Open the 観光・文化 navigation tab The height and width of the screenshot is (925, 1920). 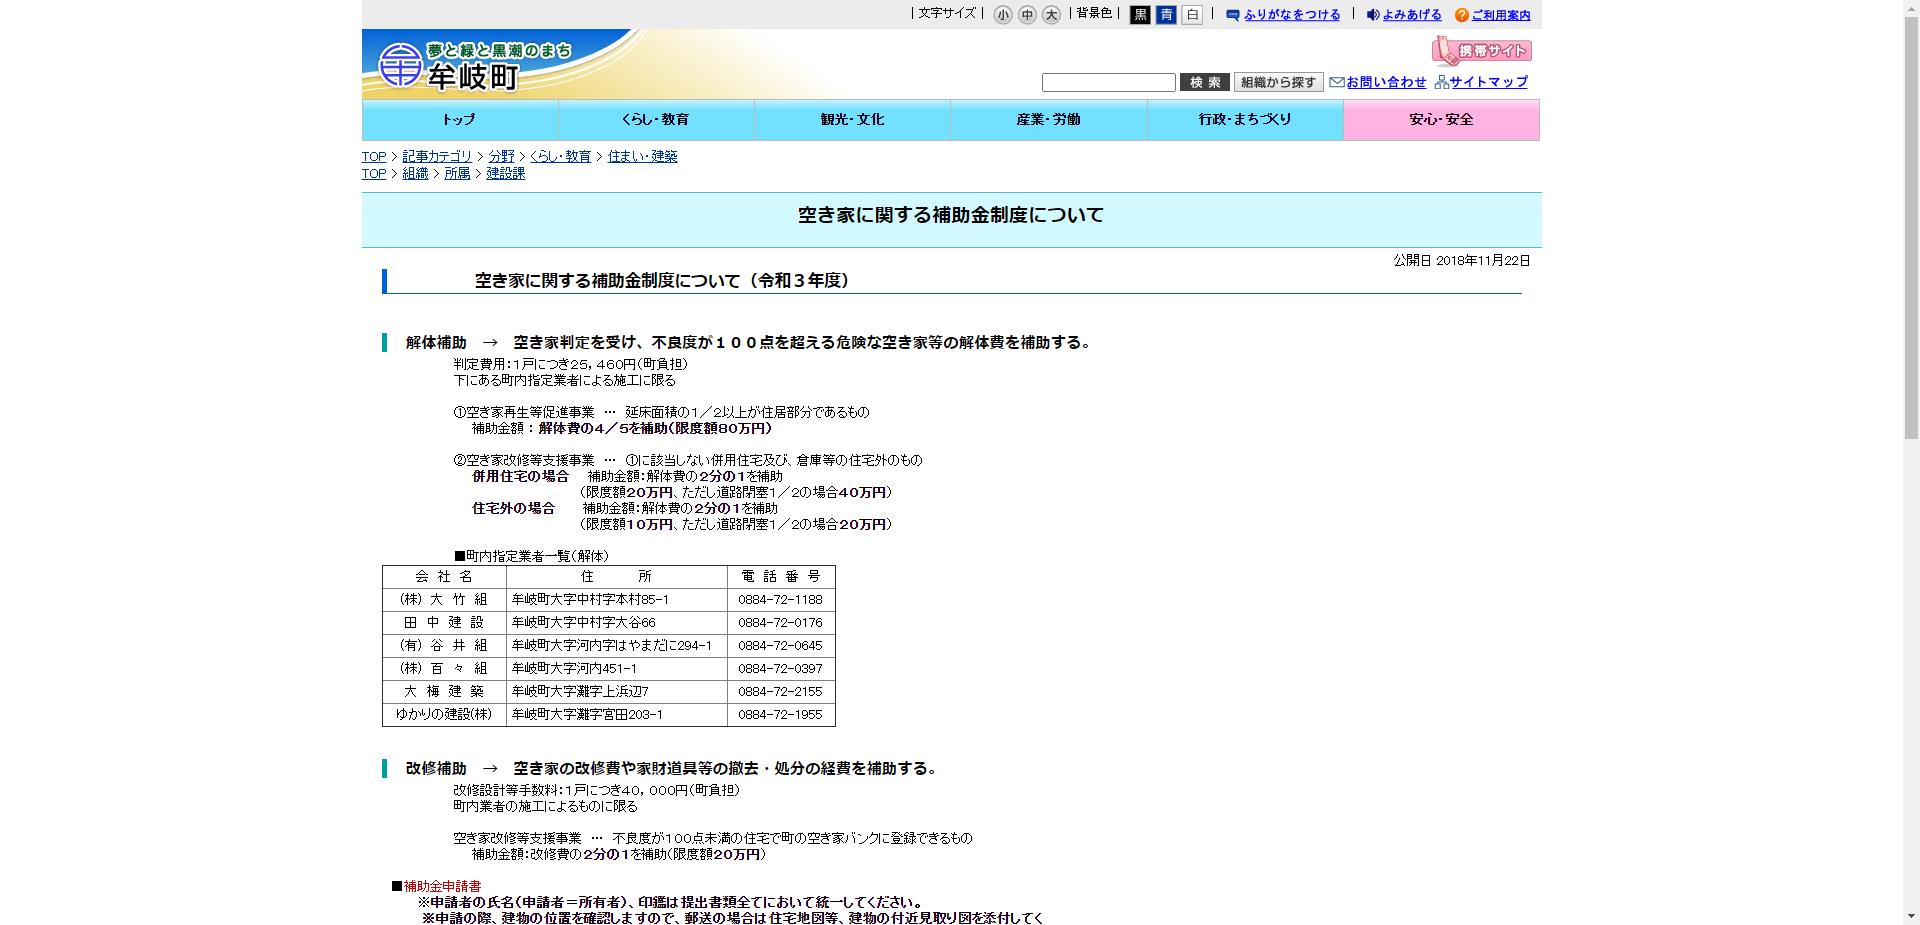[851, 119]
